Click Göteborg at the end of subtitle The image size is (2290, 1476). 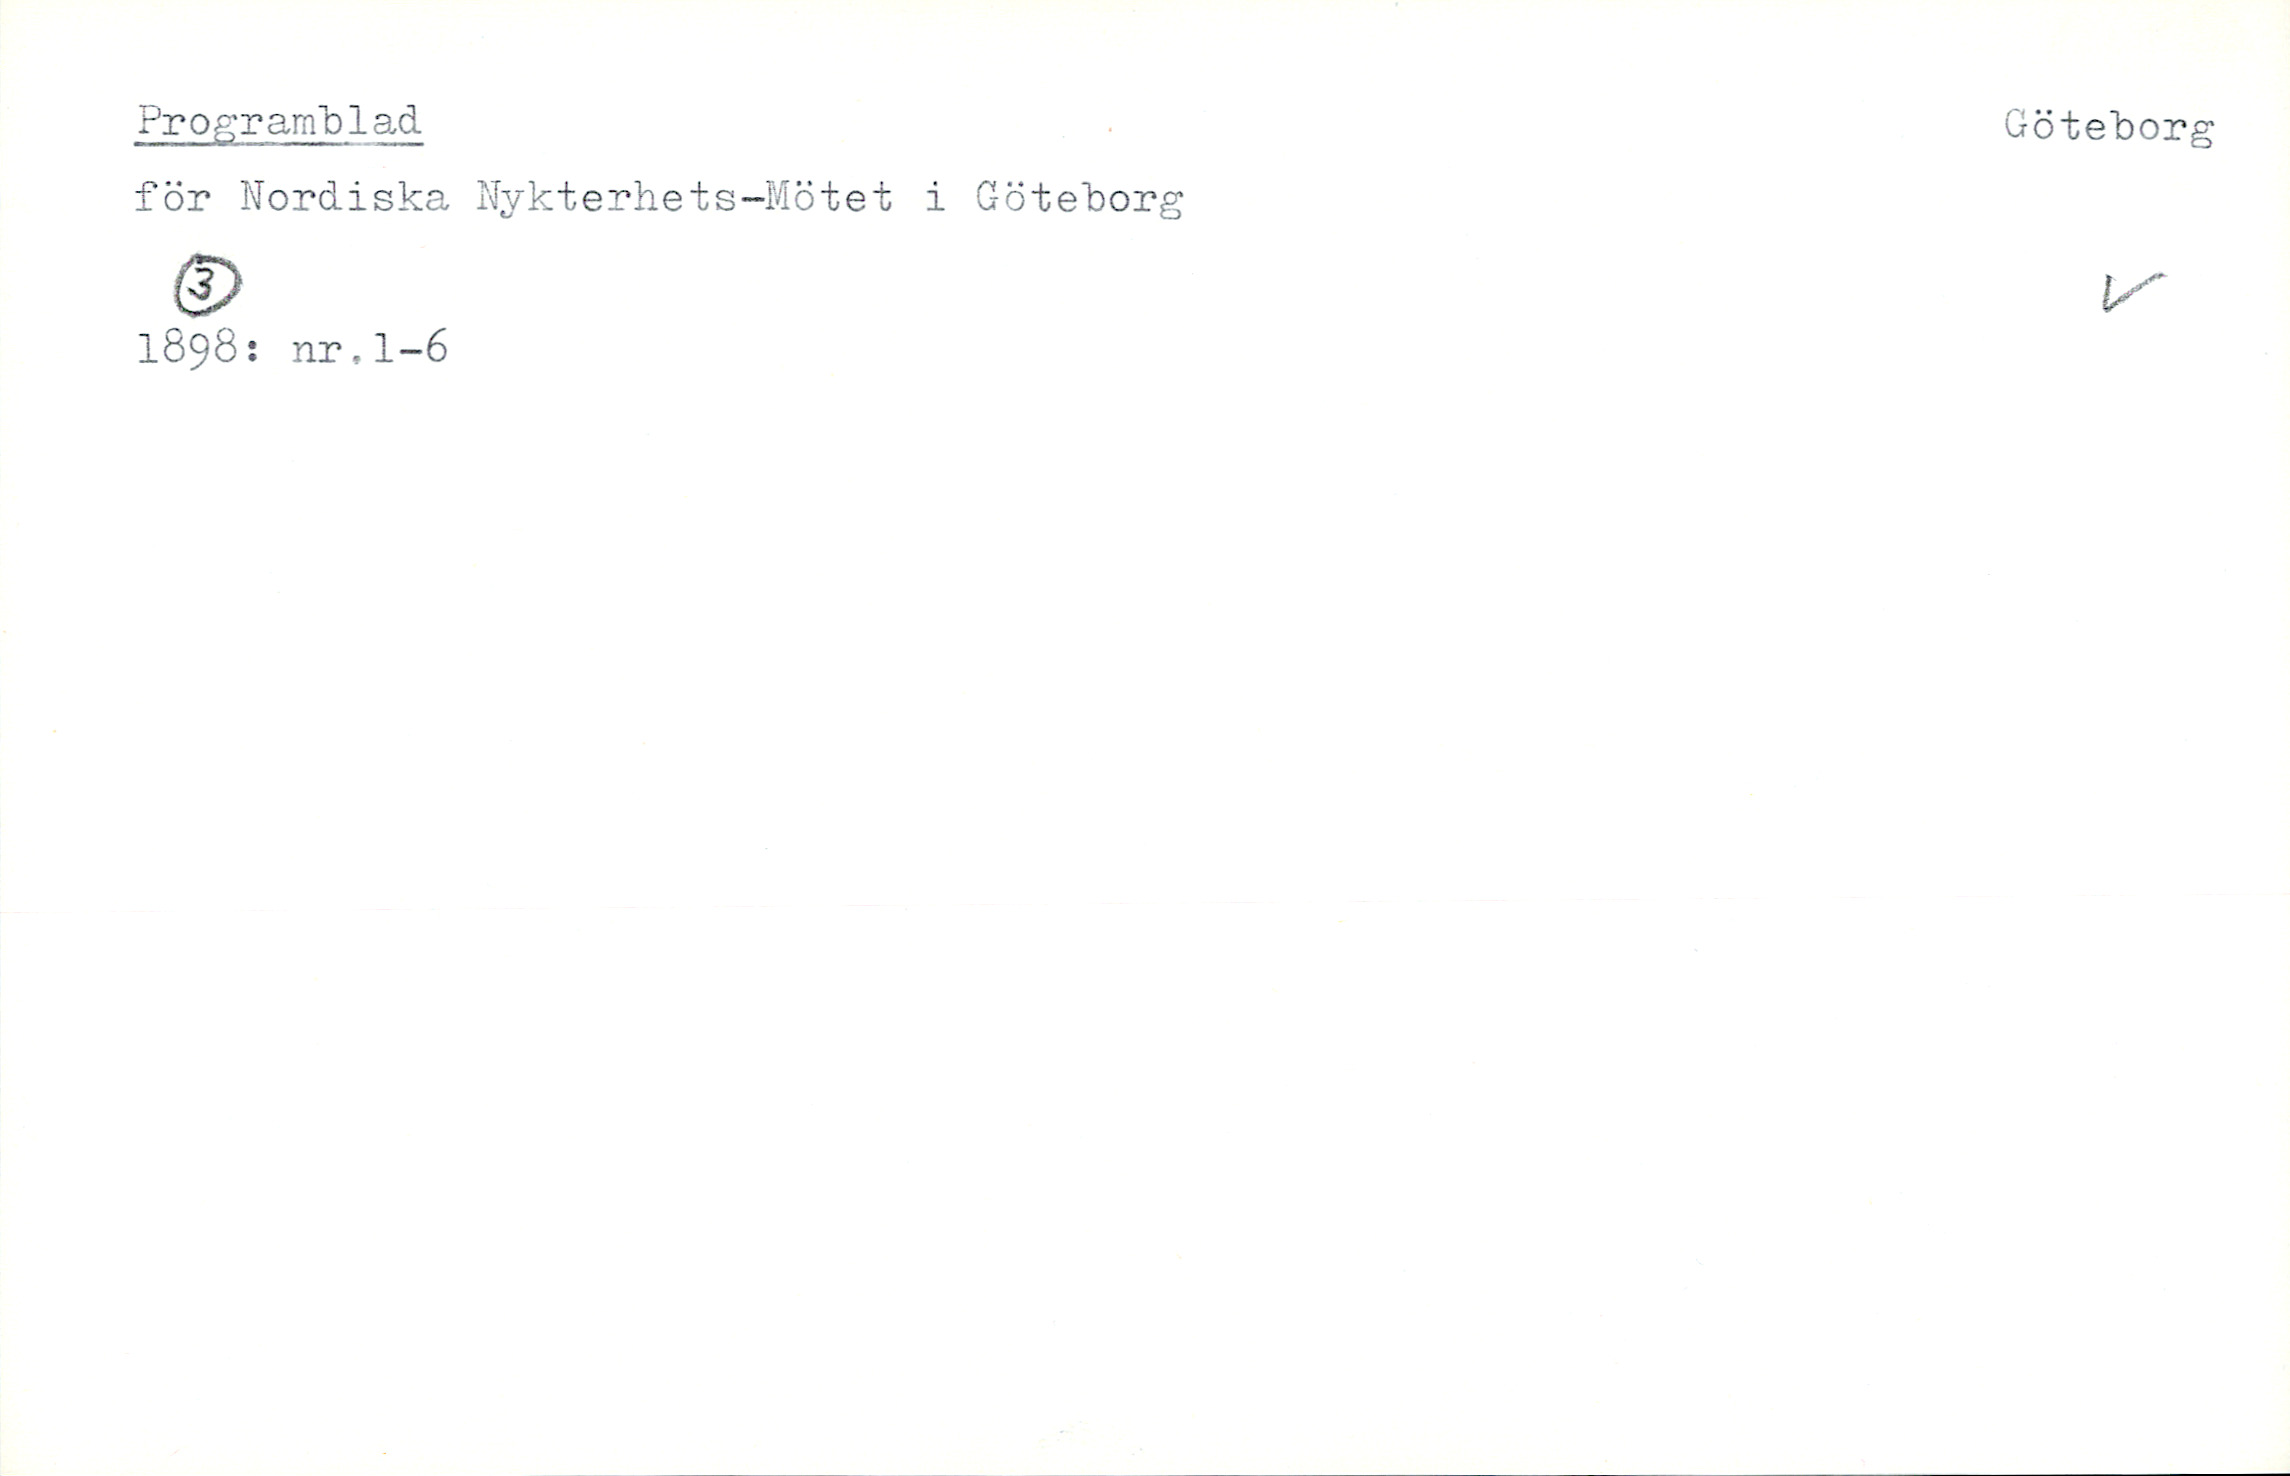click(1079, 200)
